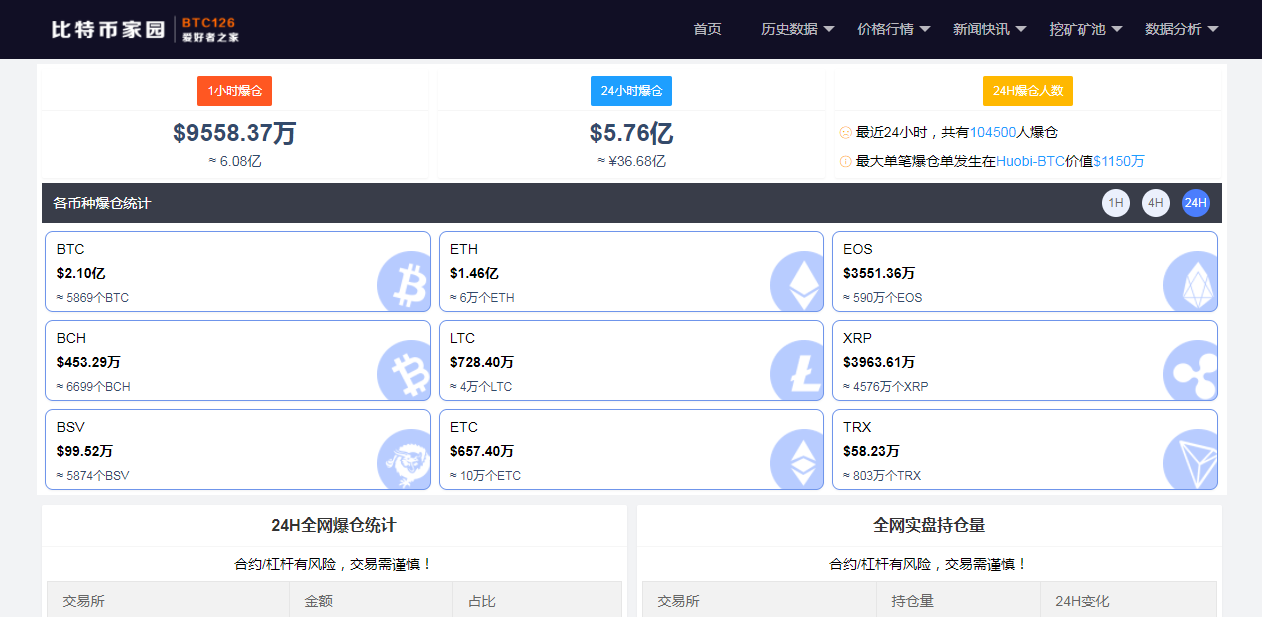Go to 首页 in the navigation bar
The width and height of the screenshot is (1262, 617).
tap(707, 29)
